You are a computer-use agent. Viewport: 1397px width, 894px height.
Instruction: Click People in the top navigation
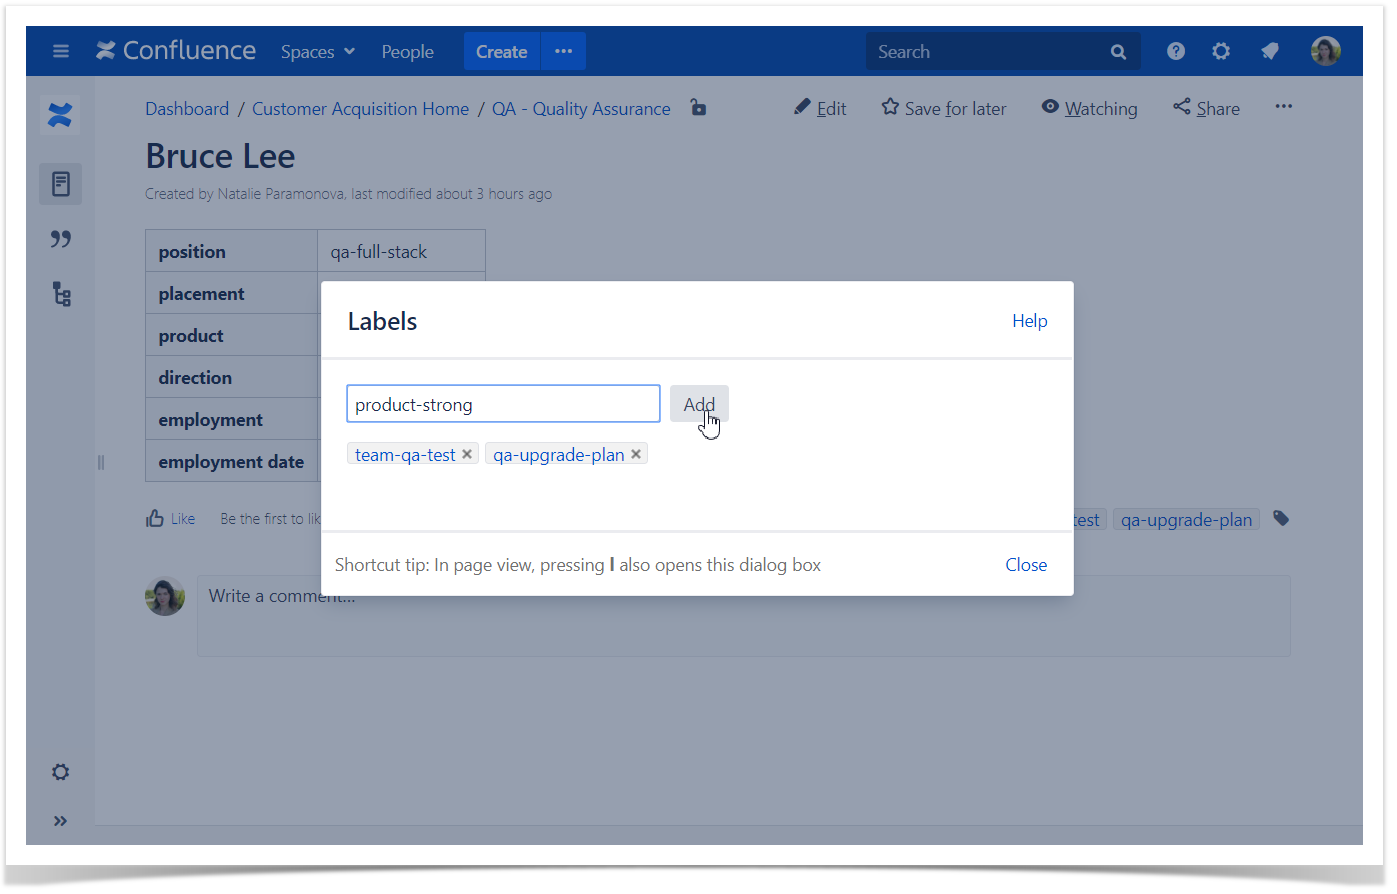click(407, 51)
